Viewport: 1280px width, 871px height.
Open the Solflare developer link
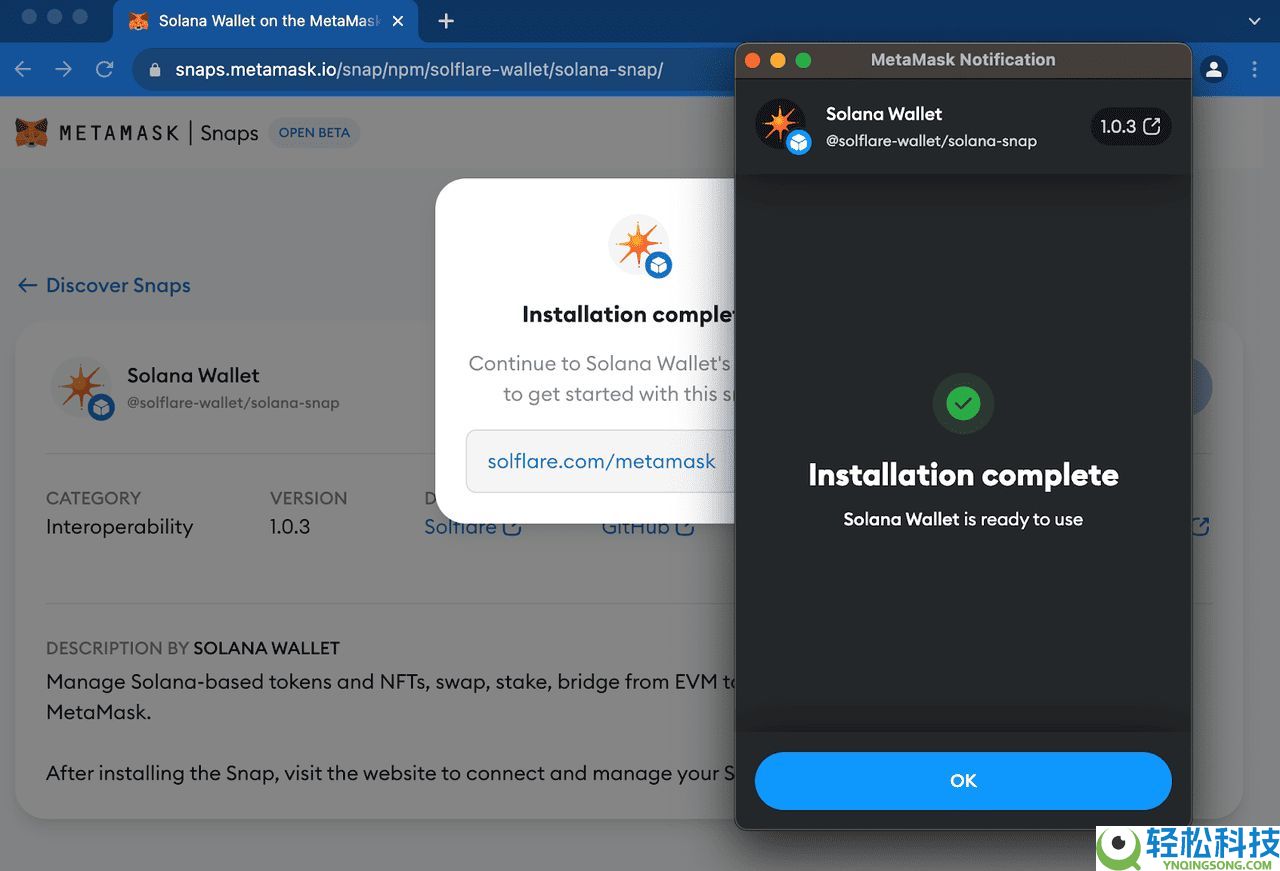(472, 527)
